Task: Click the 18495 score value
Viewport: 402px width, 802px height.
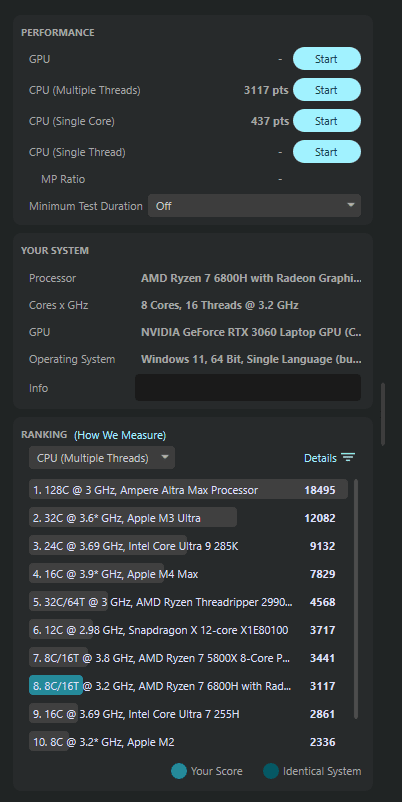Action: pos(320,490)
